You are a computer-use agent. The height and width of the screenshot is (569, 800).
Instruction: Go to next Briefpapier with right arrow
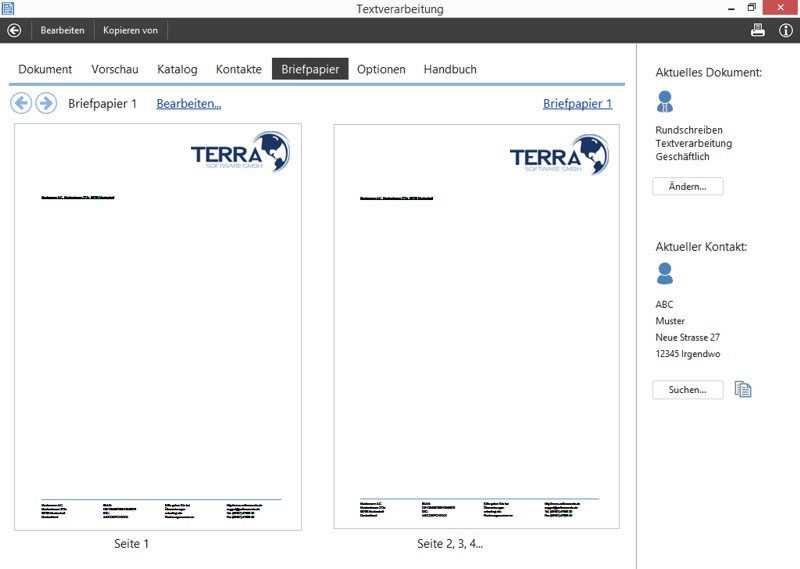click(46, 104)
